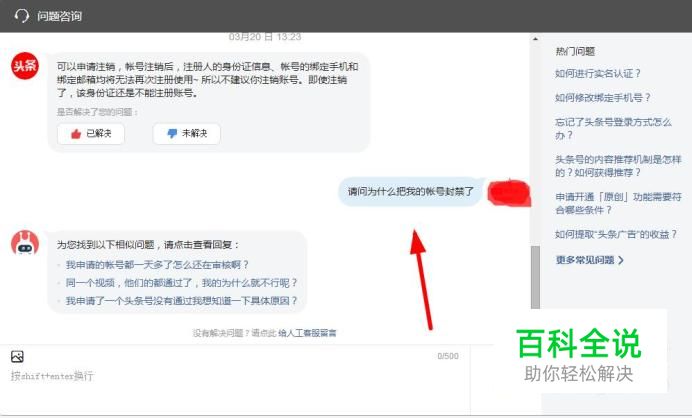Click 为您找到以下相似问题 text

(148, 245)
